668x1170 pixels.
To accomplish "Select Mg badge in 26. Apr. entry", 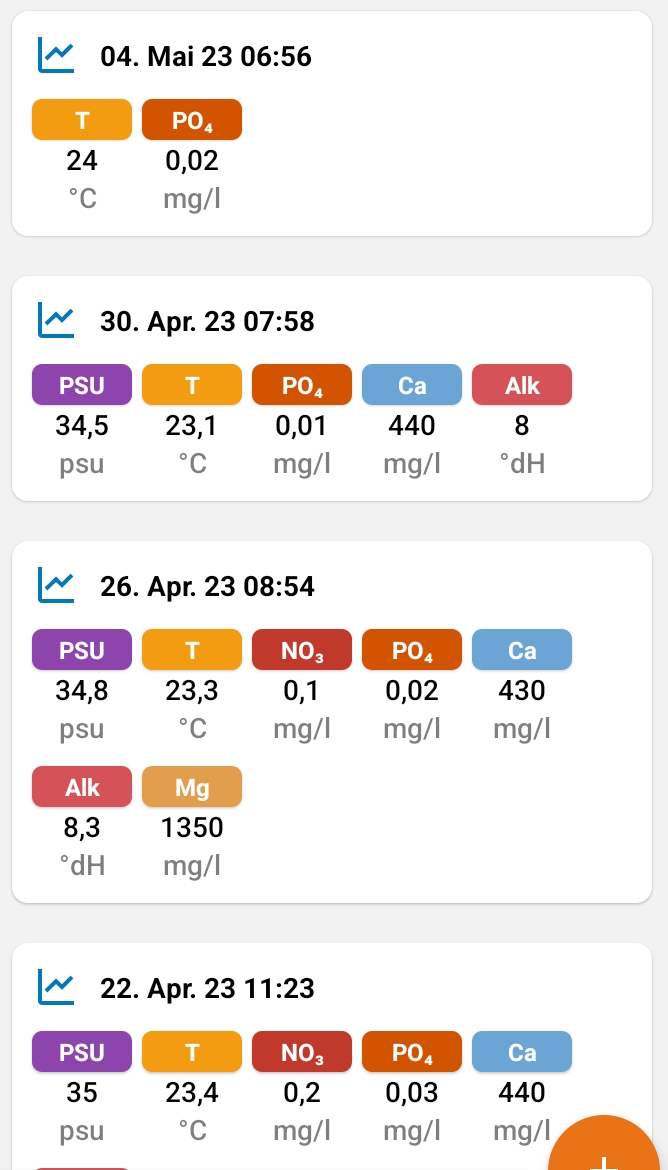I will (192, 787).
